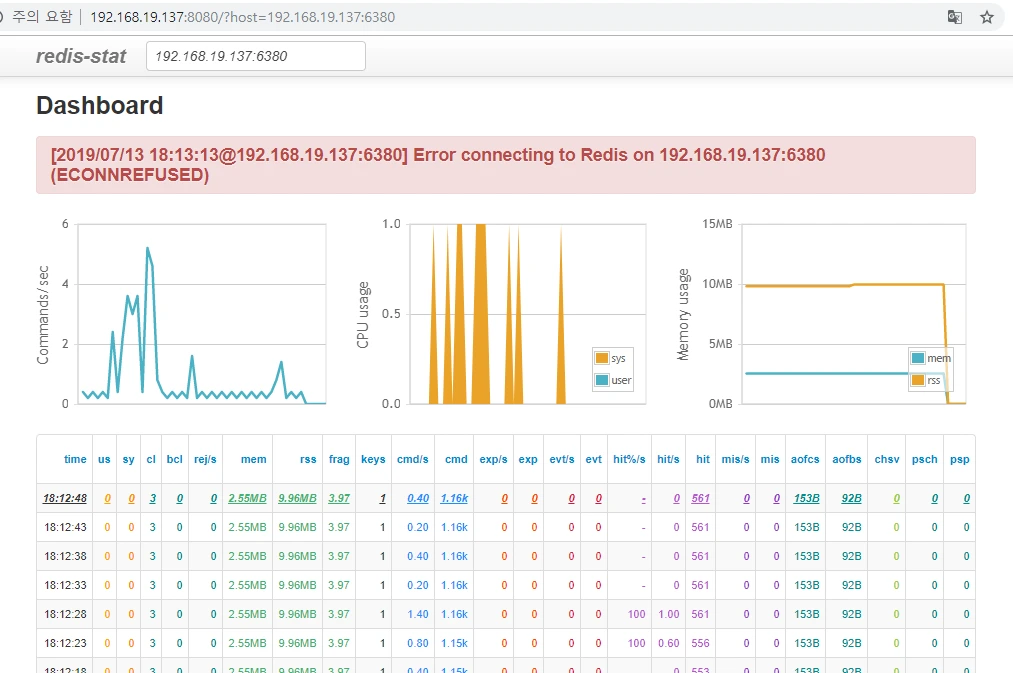Image resolution: width=1013 pixels, height=673 pixels.
Task: Click the Memory usage chart
Action: (x=853, y=314)
